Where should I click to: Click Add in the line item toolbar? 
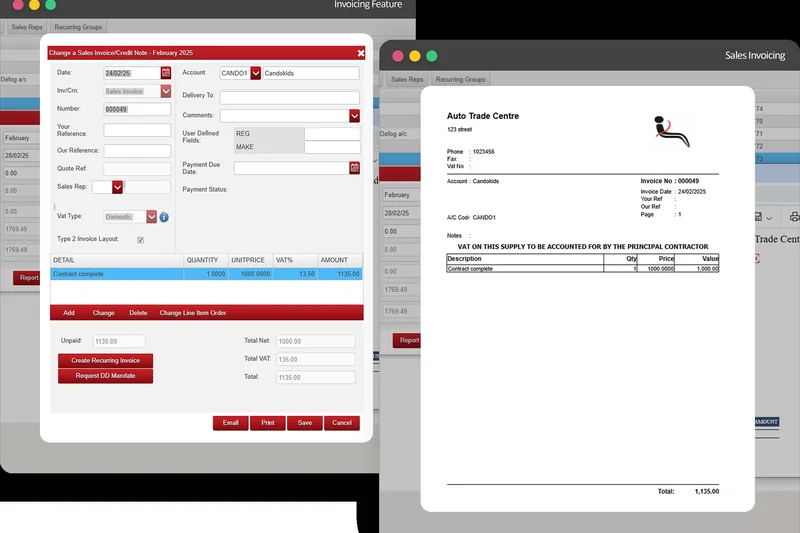coord(69,313)
